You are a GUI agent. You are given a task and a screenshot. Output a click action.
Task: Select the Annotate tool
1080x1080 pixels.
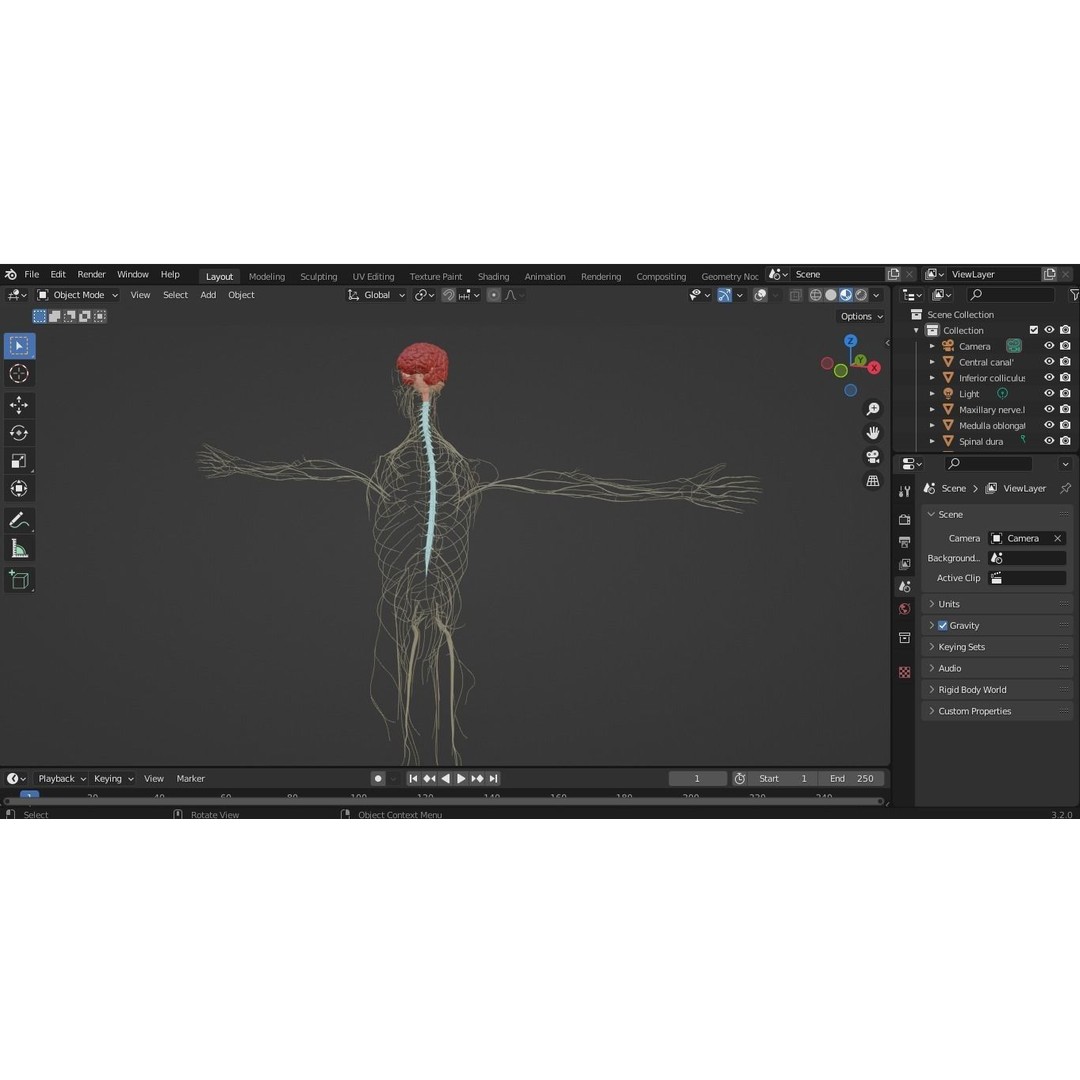pos(19,519)
